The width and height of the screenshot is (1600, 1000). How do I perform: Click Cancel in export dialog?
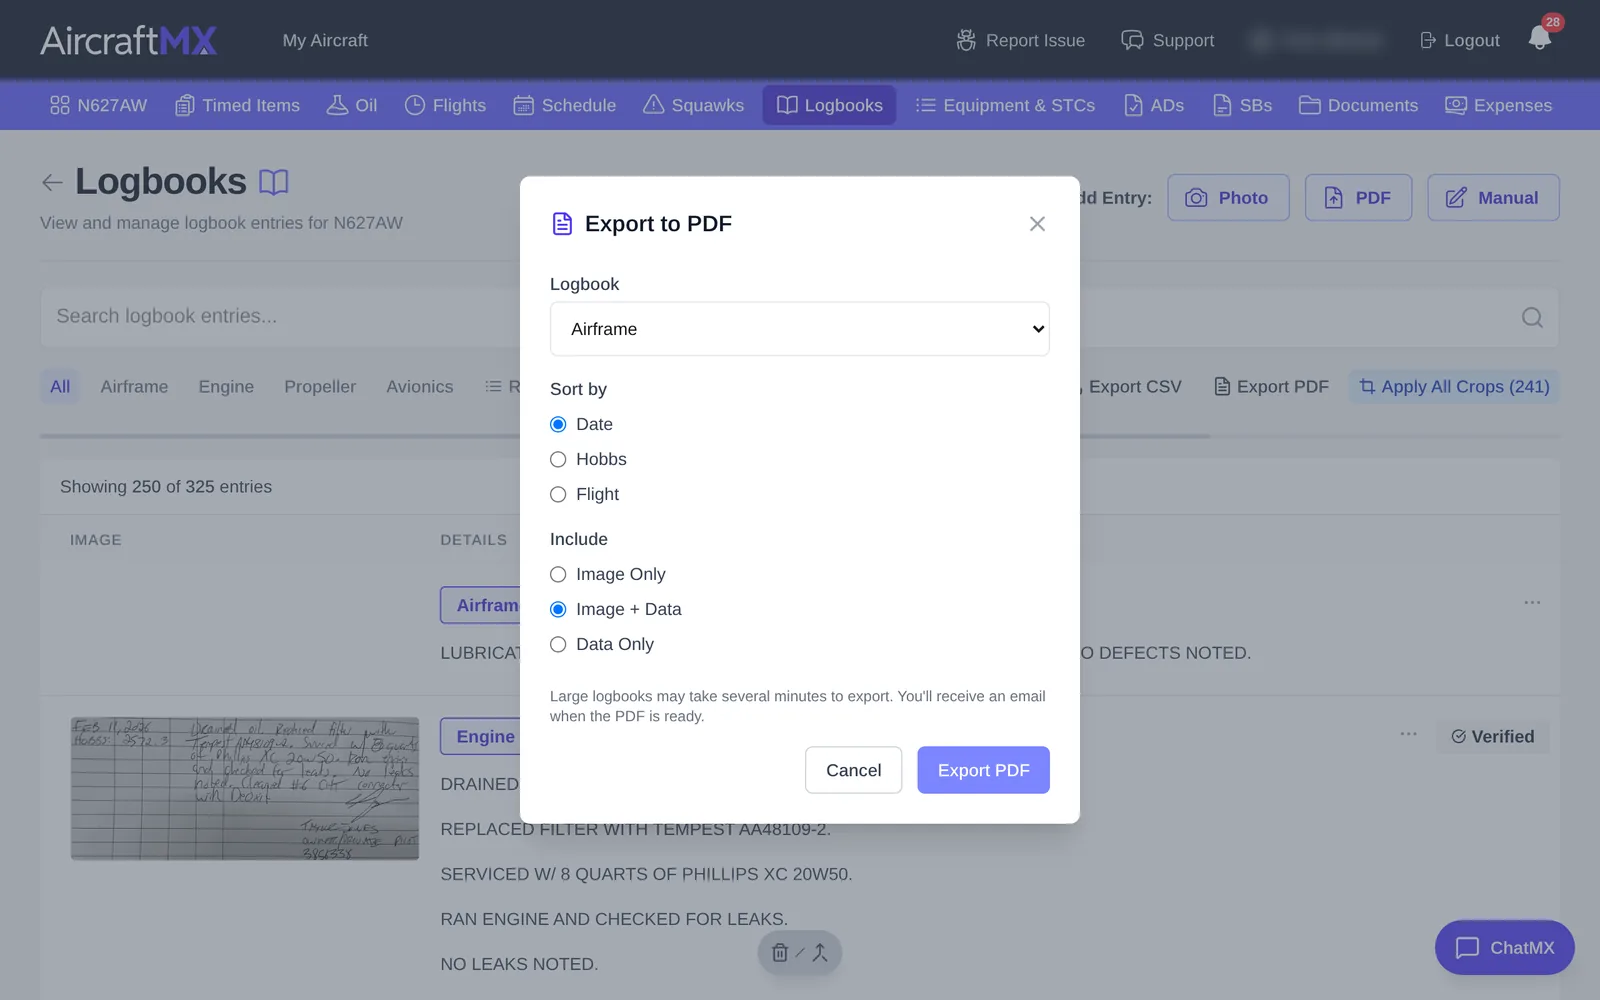click(x=854, y=770)
